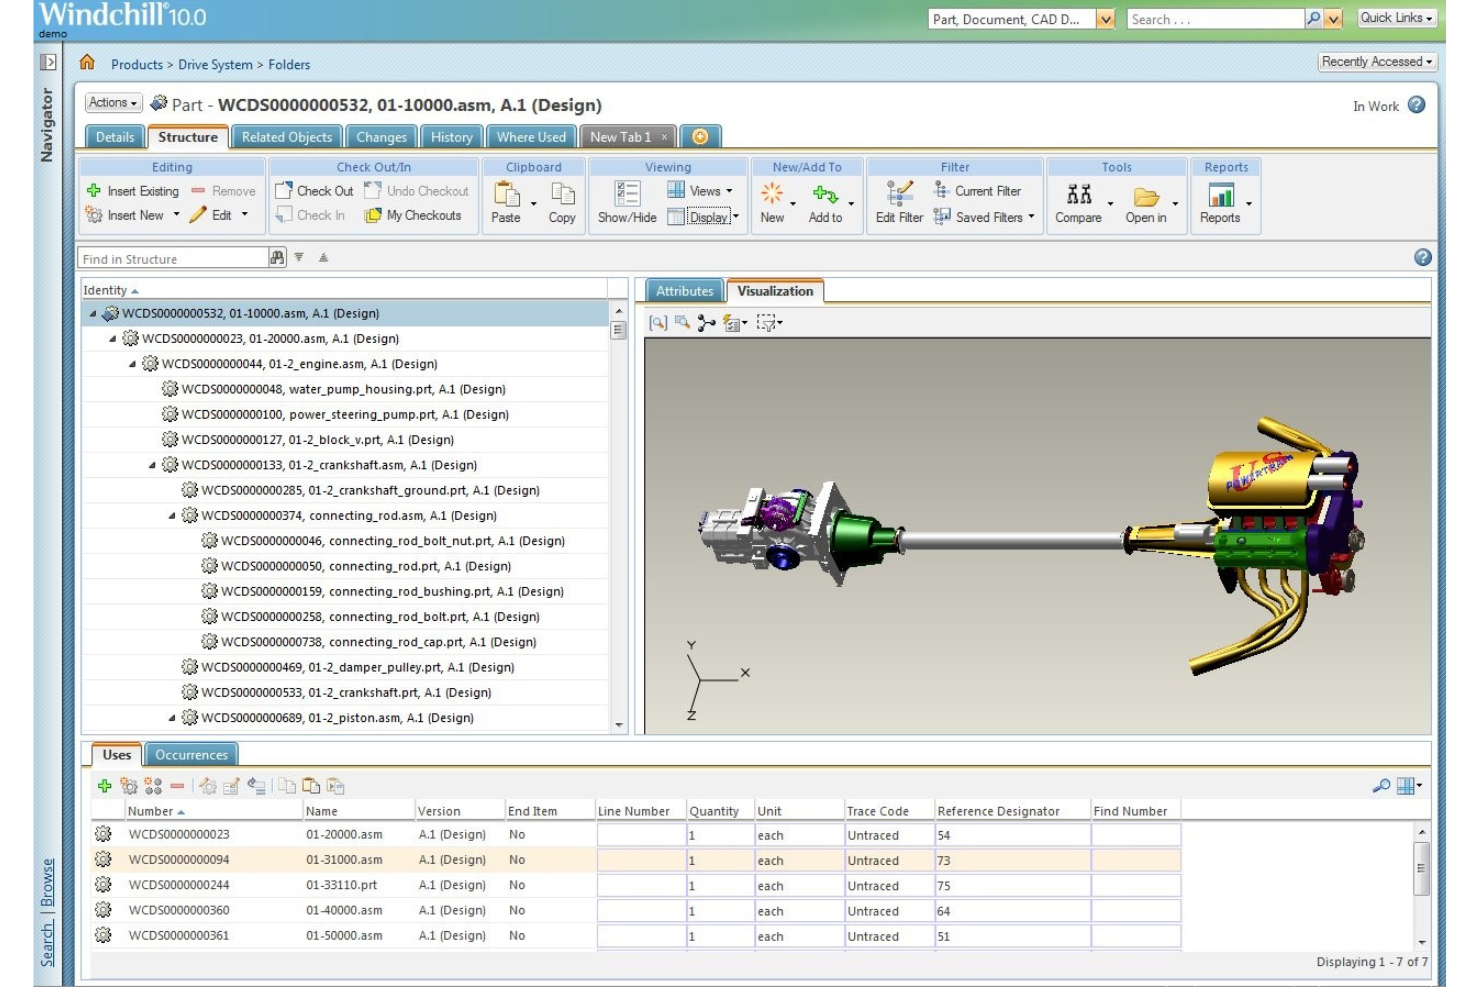This screenshot has height=987, width=1480.
Task: Click the Open in folder icon
Action: pyautogui.click(x=1146, y=196)
